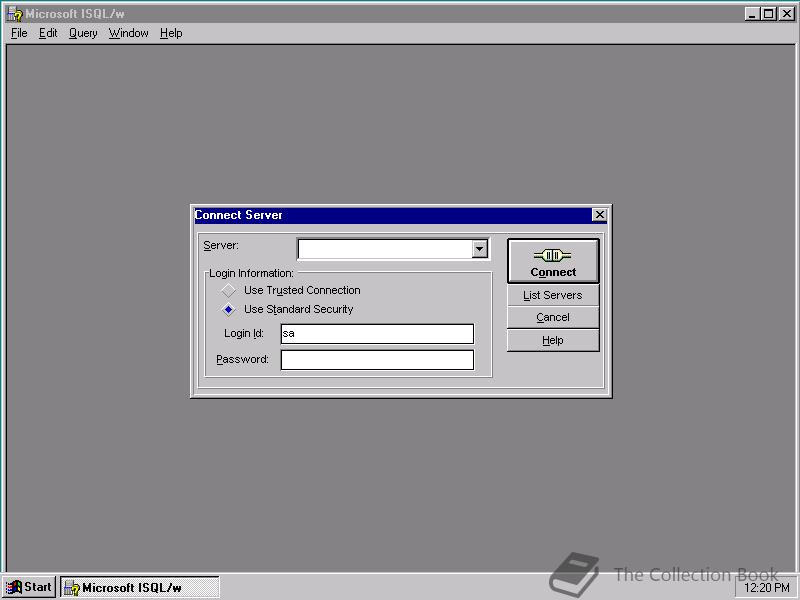
Task: Cancel the Connect Server dialog
Action: [553, 317]
